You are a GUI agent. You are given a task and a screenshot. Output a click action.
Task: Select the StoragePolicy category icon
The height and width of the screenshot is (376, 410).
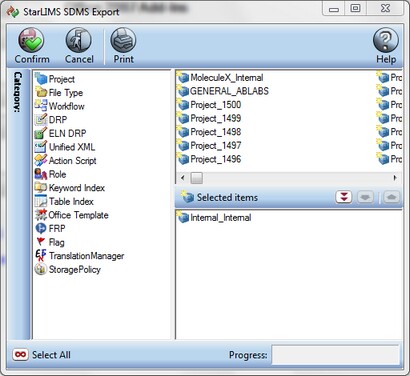[41, 269]
